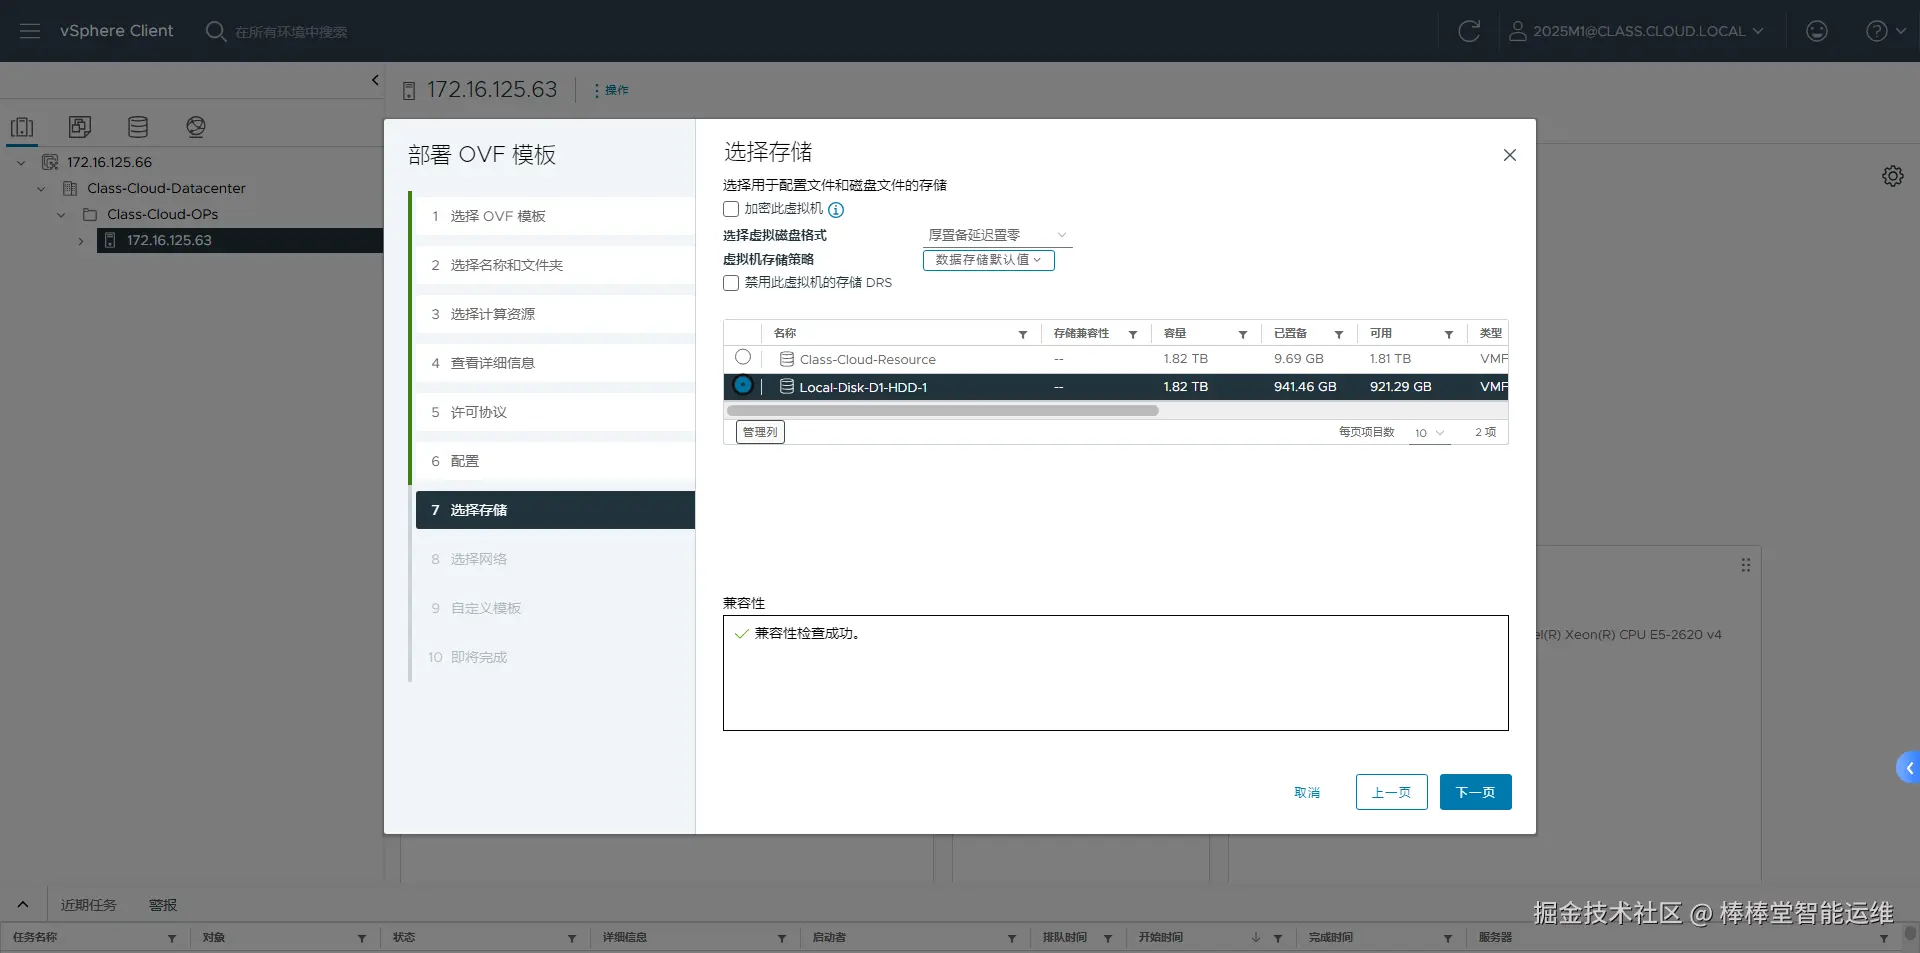Image resolution: width=1920 pixels, height=953 pixels.
Task: Select the Local-Disk-D1-HDD-1 datastore radio button
Action: tap(743, 385)
